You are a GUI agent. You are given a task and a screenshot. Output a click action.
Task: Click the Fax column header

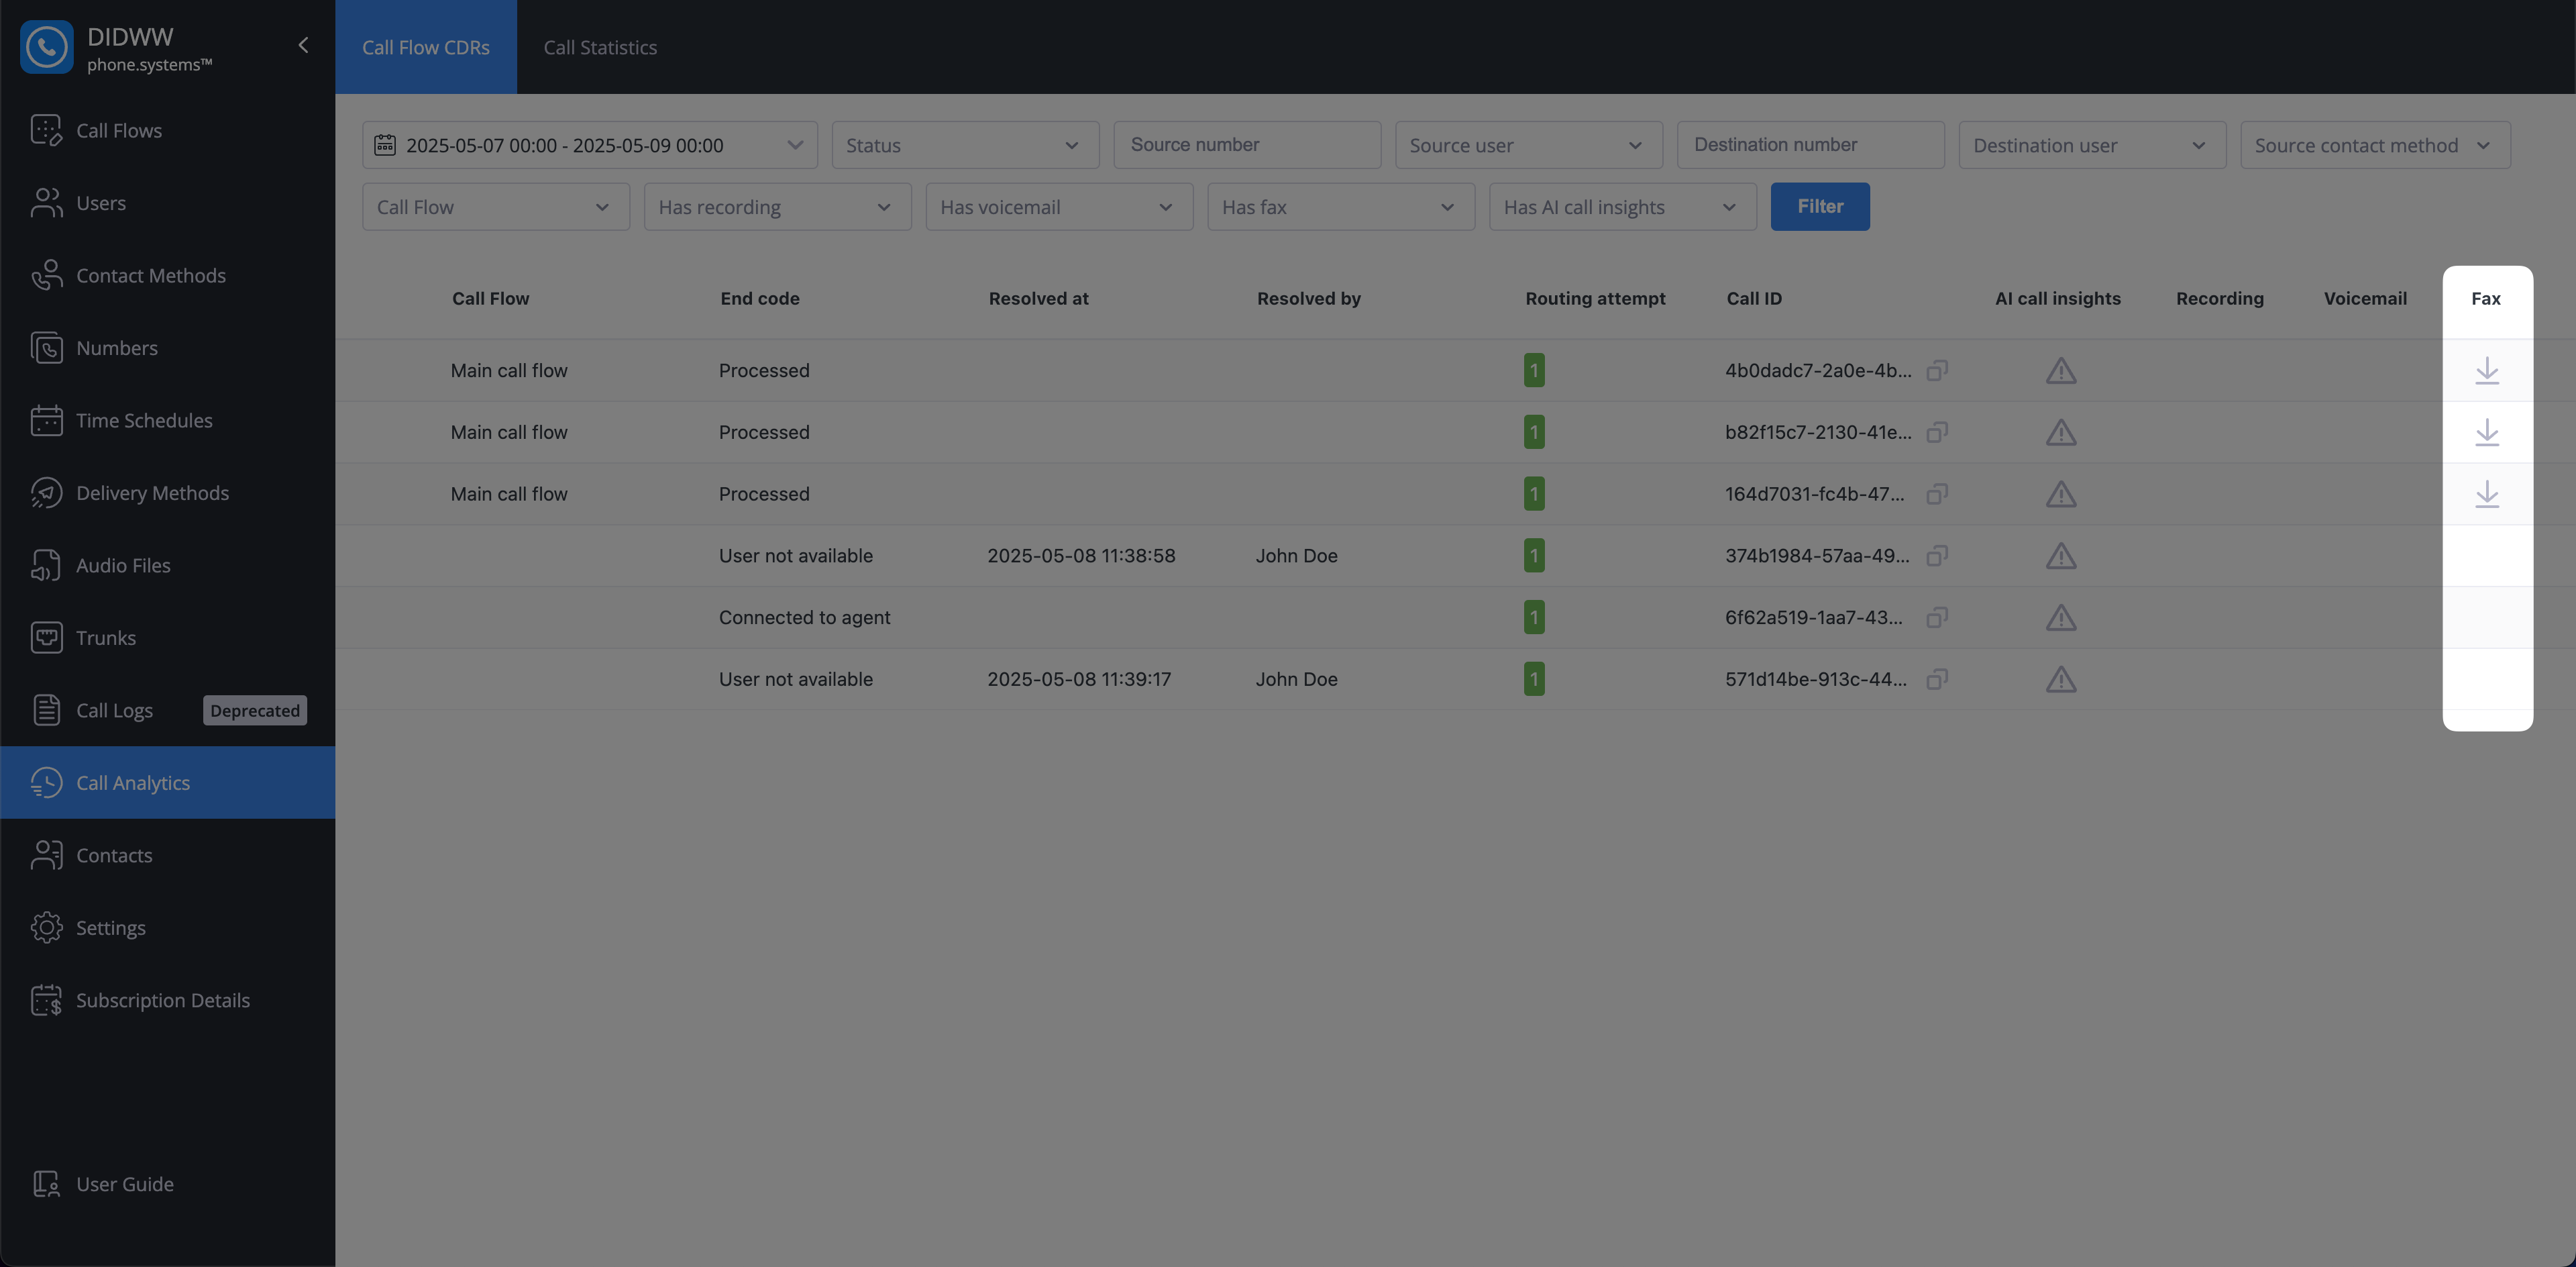2486,299
